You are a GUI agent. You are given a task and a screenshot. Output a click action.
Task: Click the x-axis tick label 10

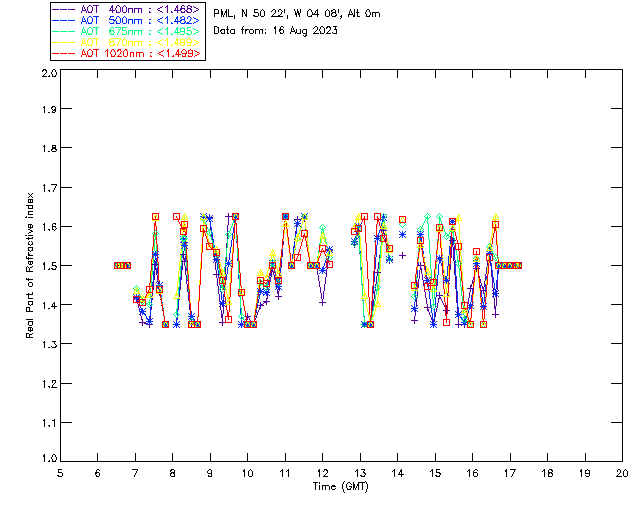coord(247,473)
